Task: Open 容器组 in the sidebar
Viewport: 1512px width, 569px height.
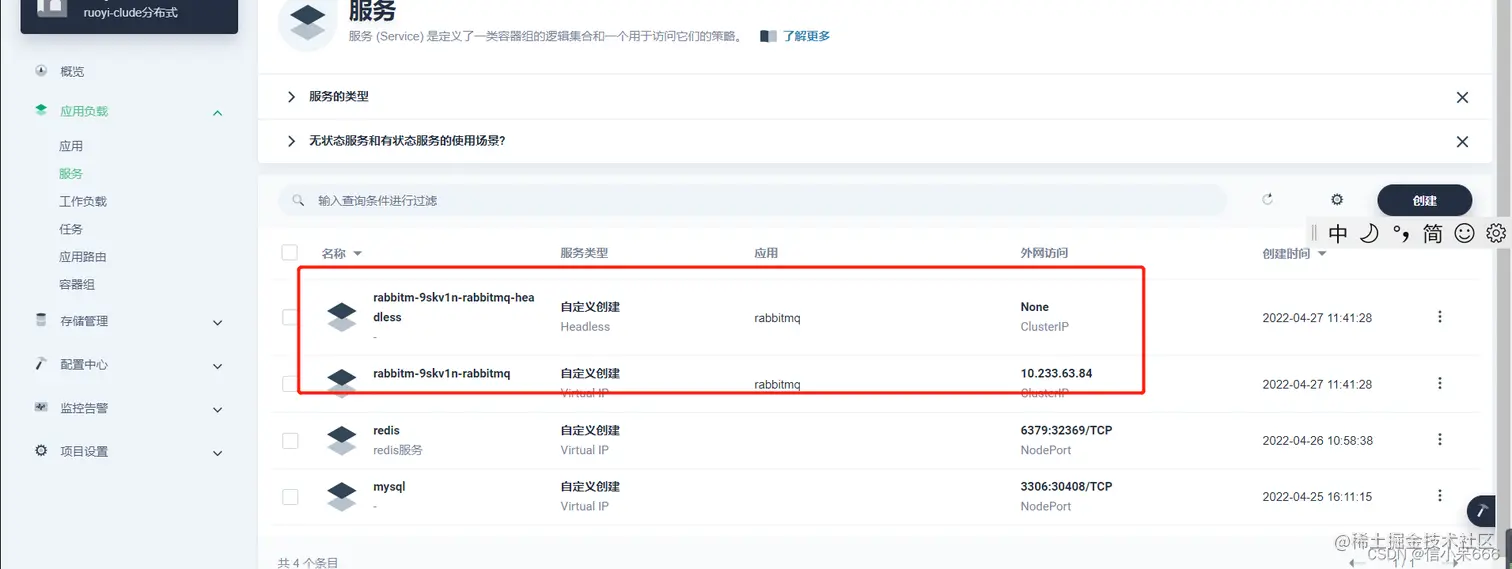Action: click(x=77, y=285)
